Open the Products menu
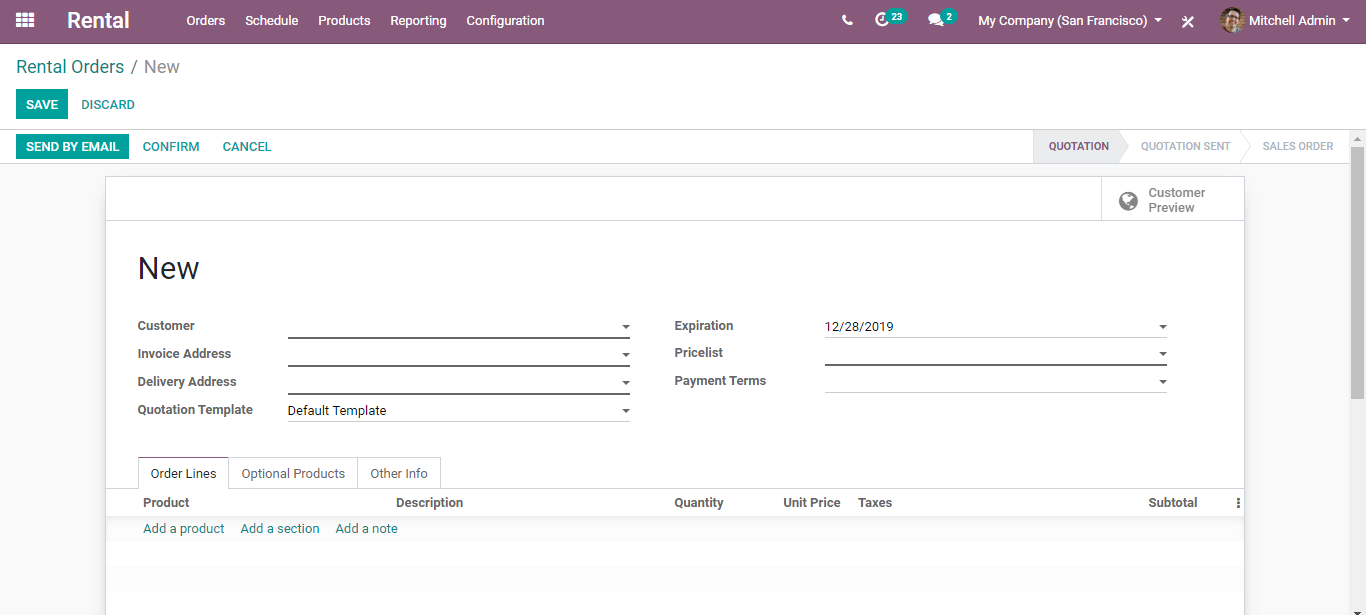This screenshot has width=1366, height=615. 344,20
